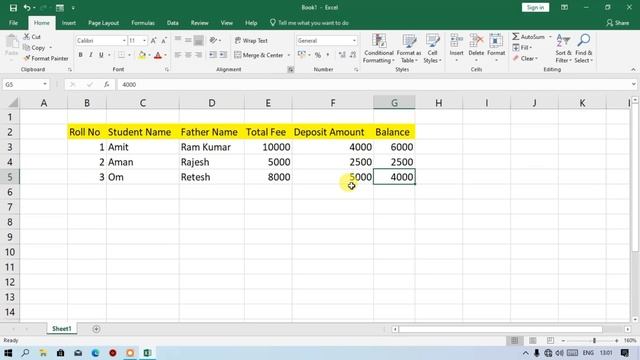Click the Increase Decimal icon
The width and height of the screenshot is (640, 360).
pos(342,55)
